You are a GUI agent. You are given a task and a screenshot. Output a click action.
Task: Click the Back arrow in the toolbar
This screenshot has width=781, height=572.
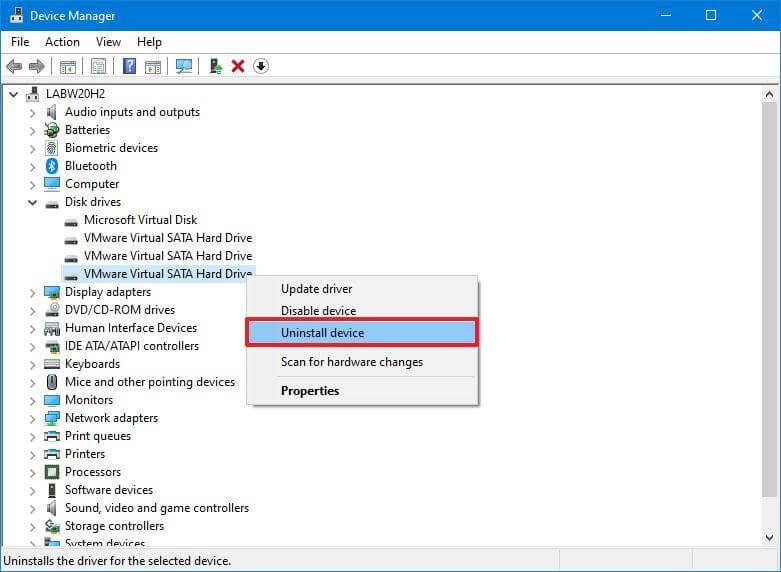[14, 66]
